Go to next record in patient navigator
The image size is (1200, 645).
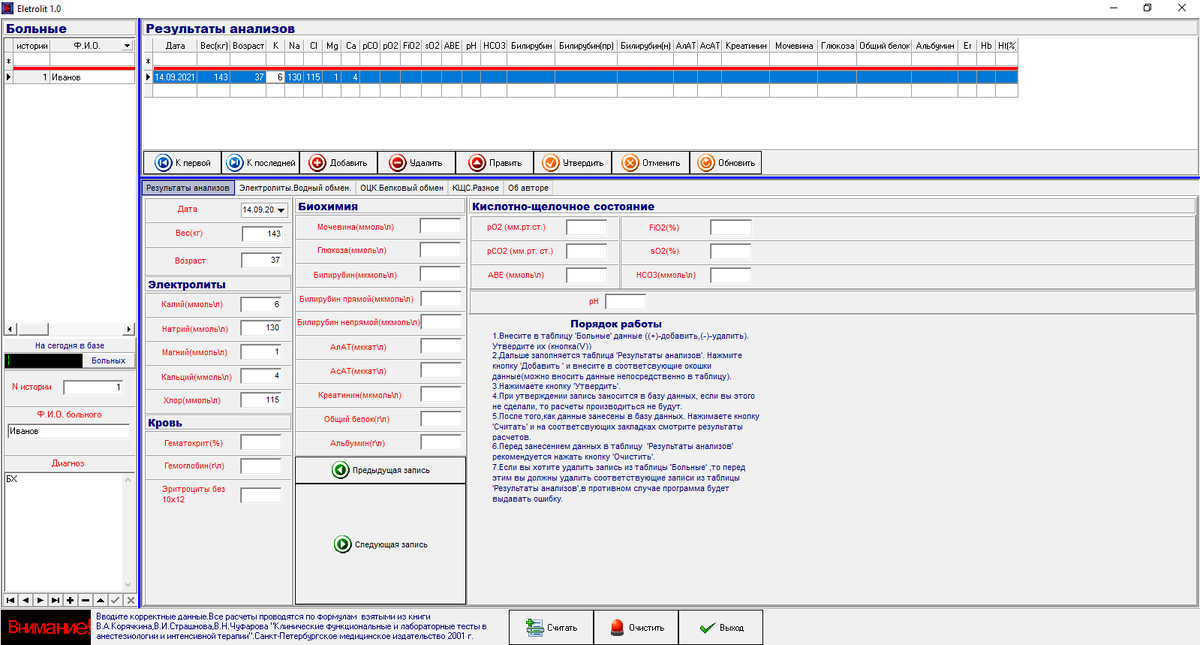click(40, 599)
